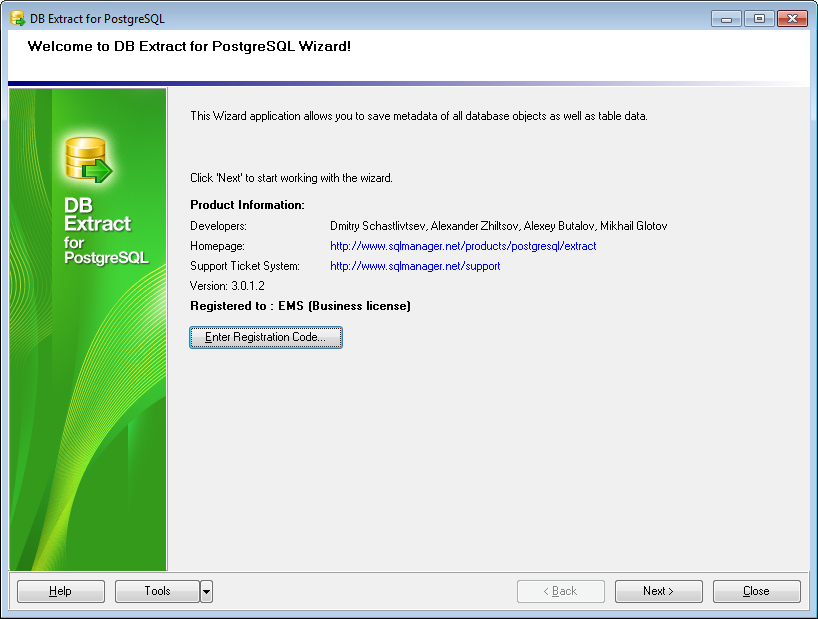Click the 'Welcome to DB Extract' heading

[189, 46]
